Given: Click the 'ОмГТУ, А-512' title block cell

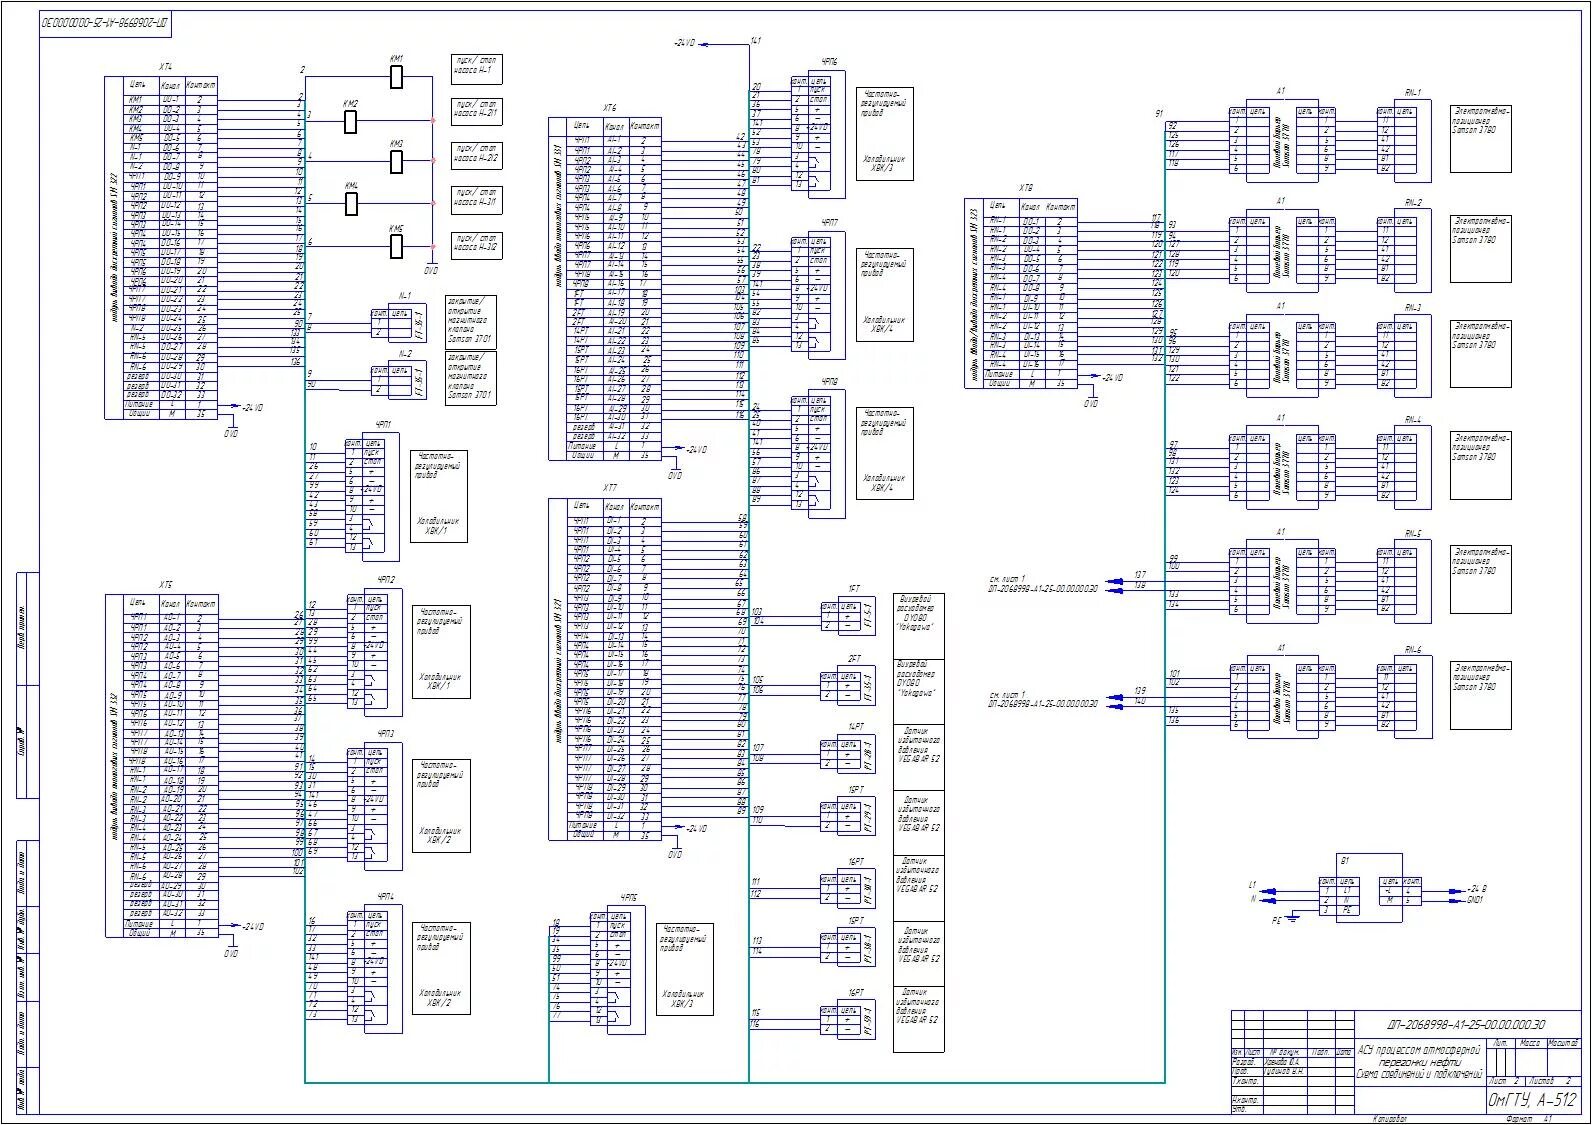Looking at the screenshot, I should click(x=1533, y=1100).
